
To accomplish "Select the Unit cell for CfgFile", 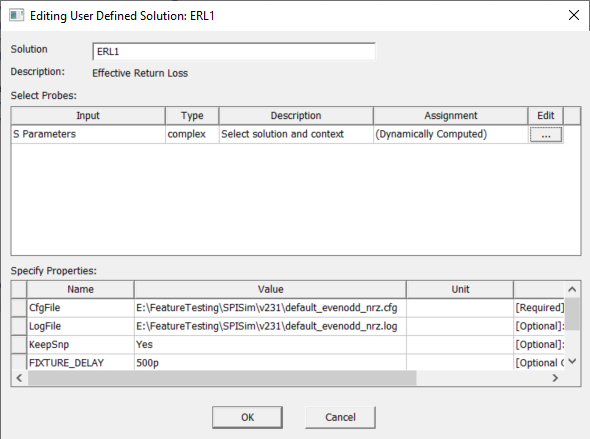I will click(460, 308).
